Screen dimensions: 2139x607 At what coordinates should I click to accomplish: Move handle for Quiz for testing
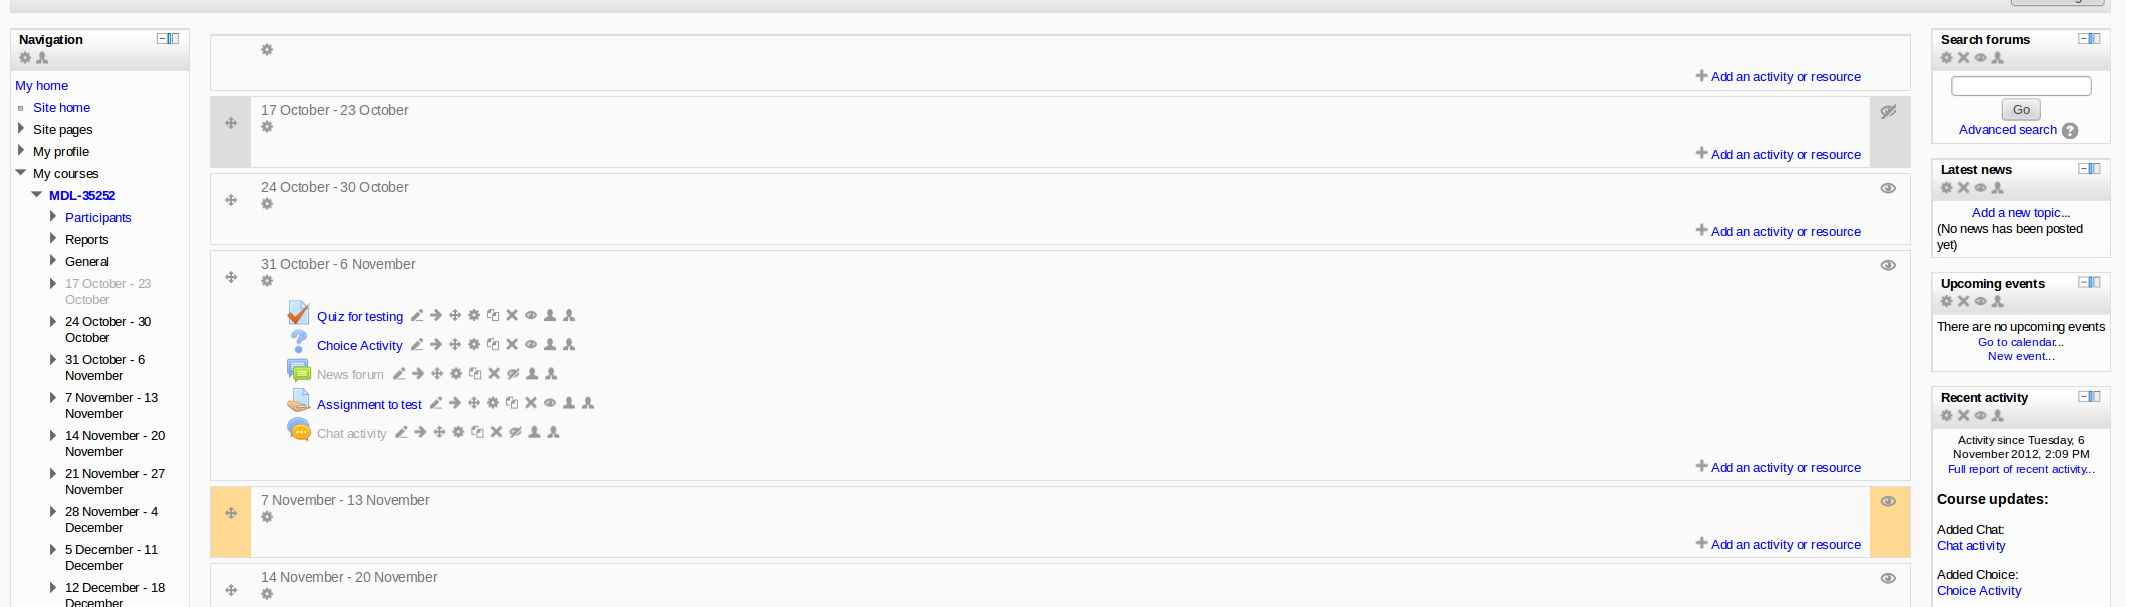coord(455,316)
